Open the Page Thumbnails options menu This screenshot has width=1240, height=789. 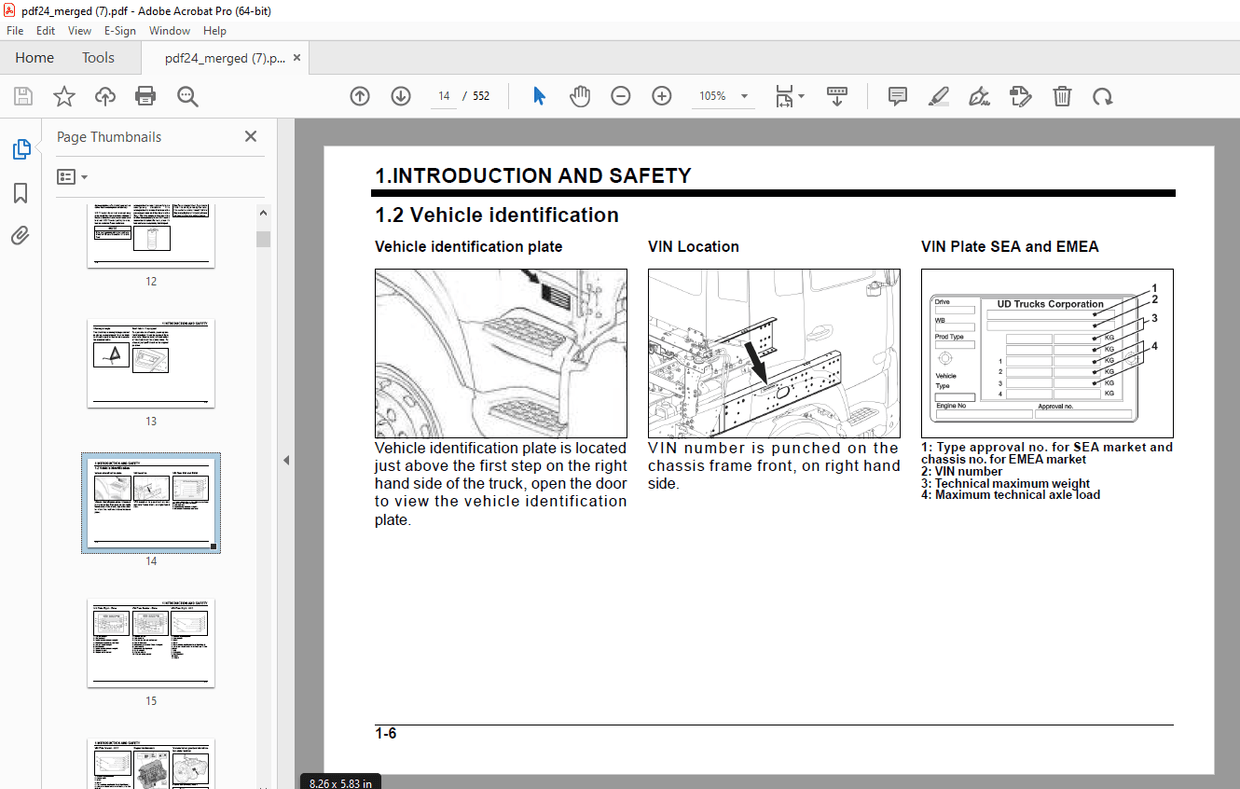click(71, 176)
